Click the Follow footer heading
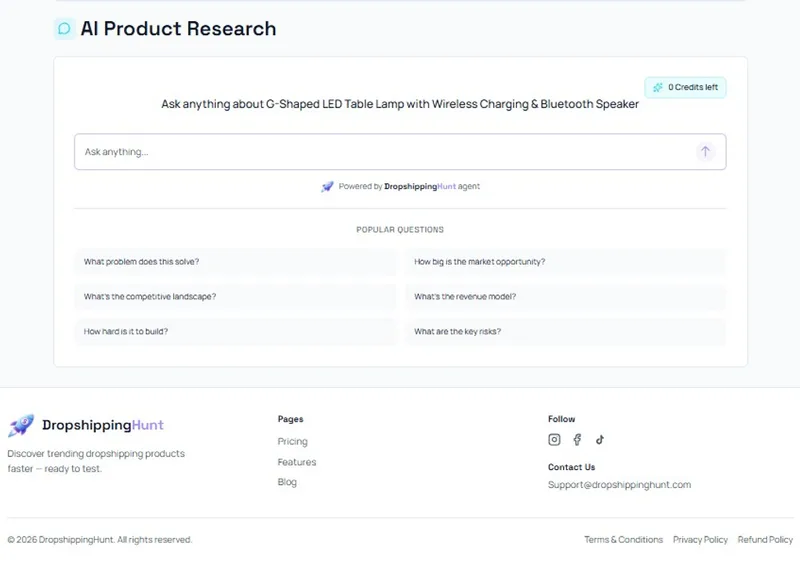This screenshot has width=800, height=564. [561, 419]
